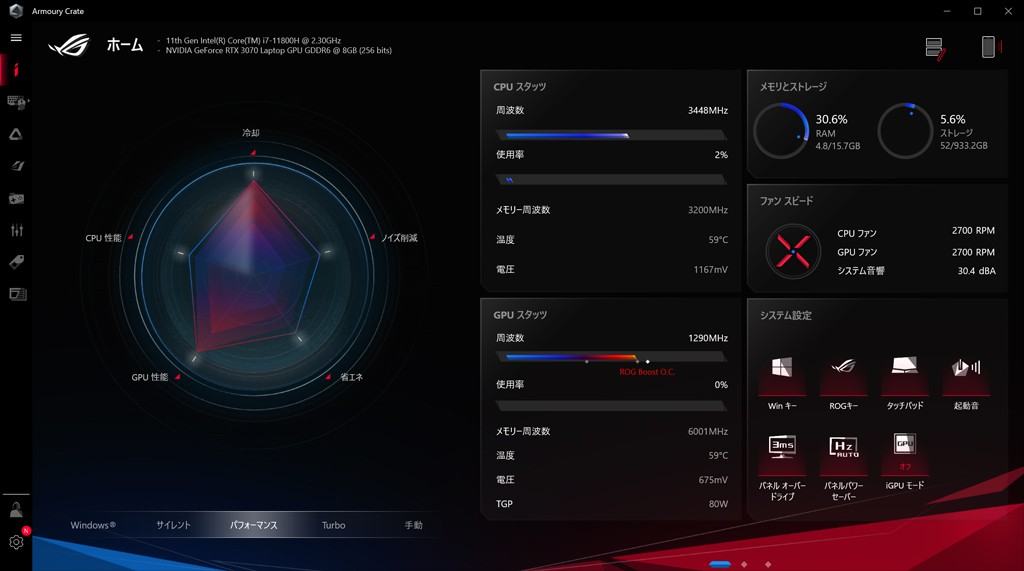Toggle the Win key setting

tap(782, 384)
